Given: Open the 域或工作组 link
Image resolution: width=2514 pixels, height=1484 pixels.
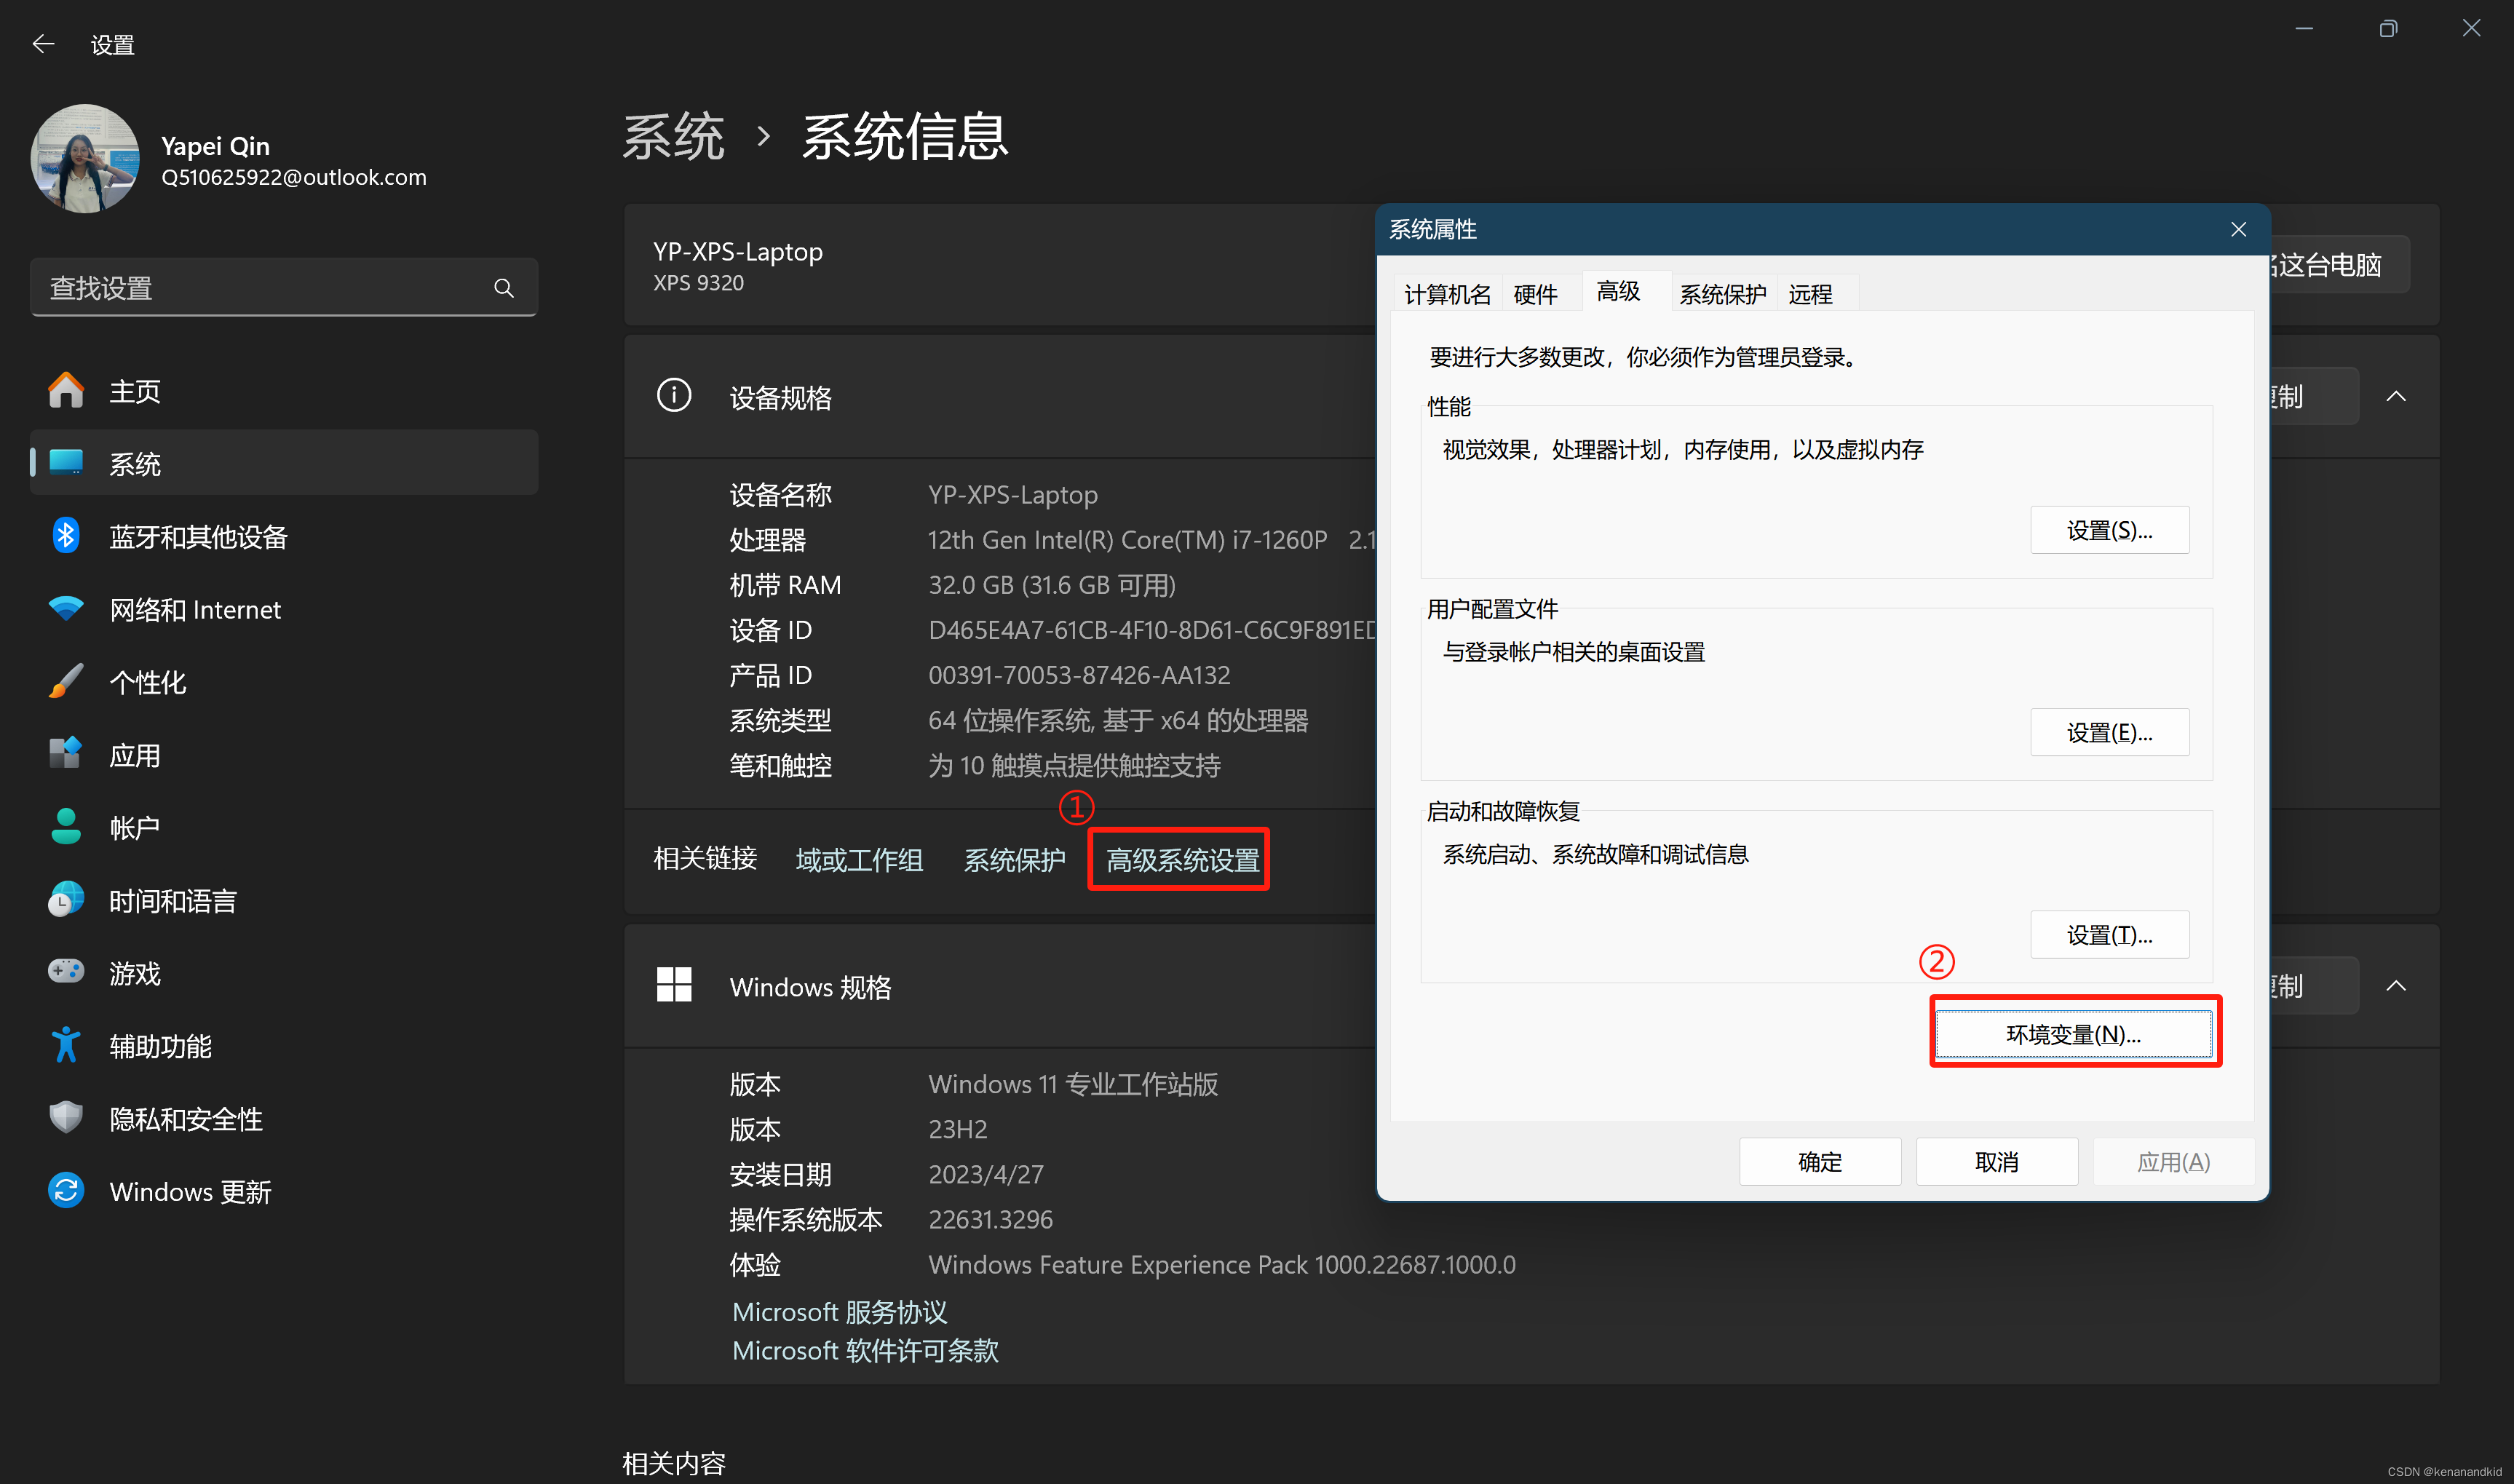Looking at the screenshot, I should (x=859, y=860).
